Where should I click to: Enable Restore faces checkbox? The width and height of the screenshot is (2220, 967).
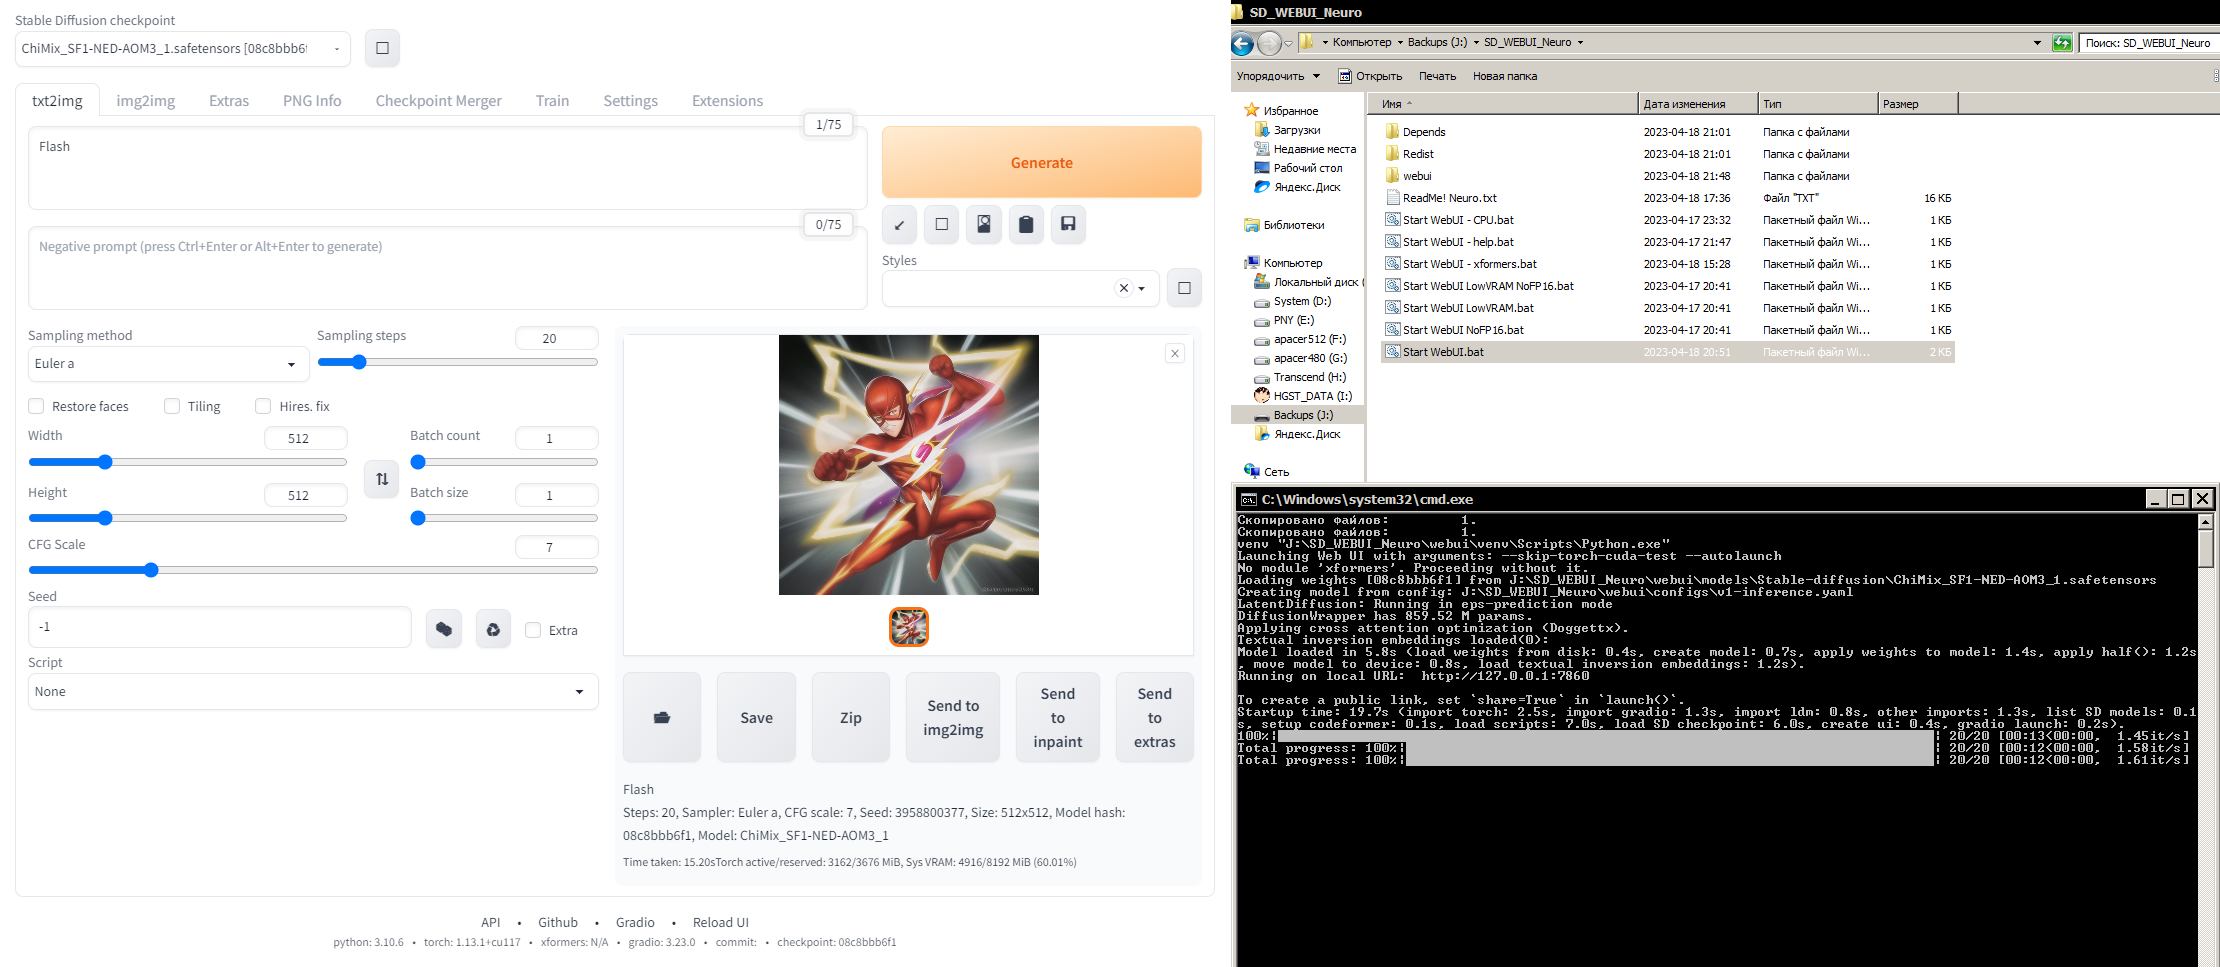pyautogui.click(x=36, y=406)
